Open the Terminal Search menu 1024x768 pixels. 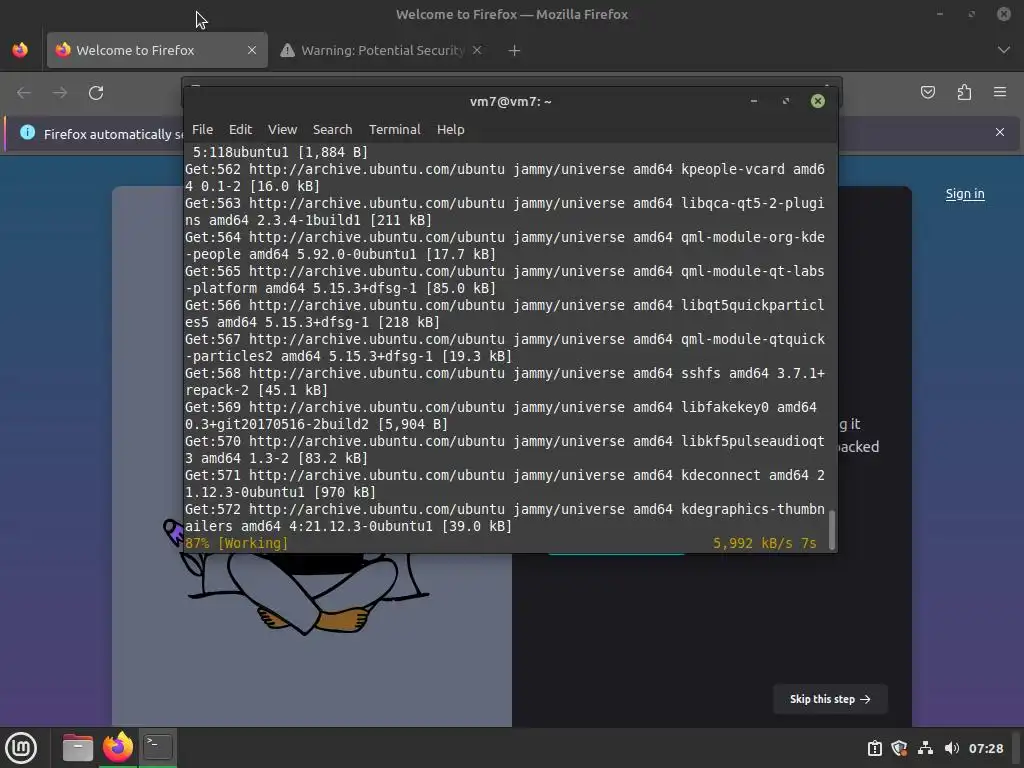point(332,129)
